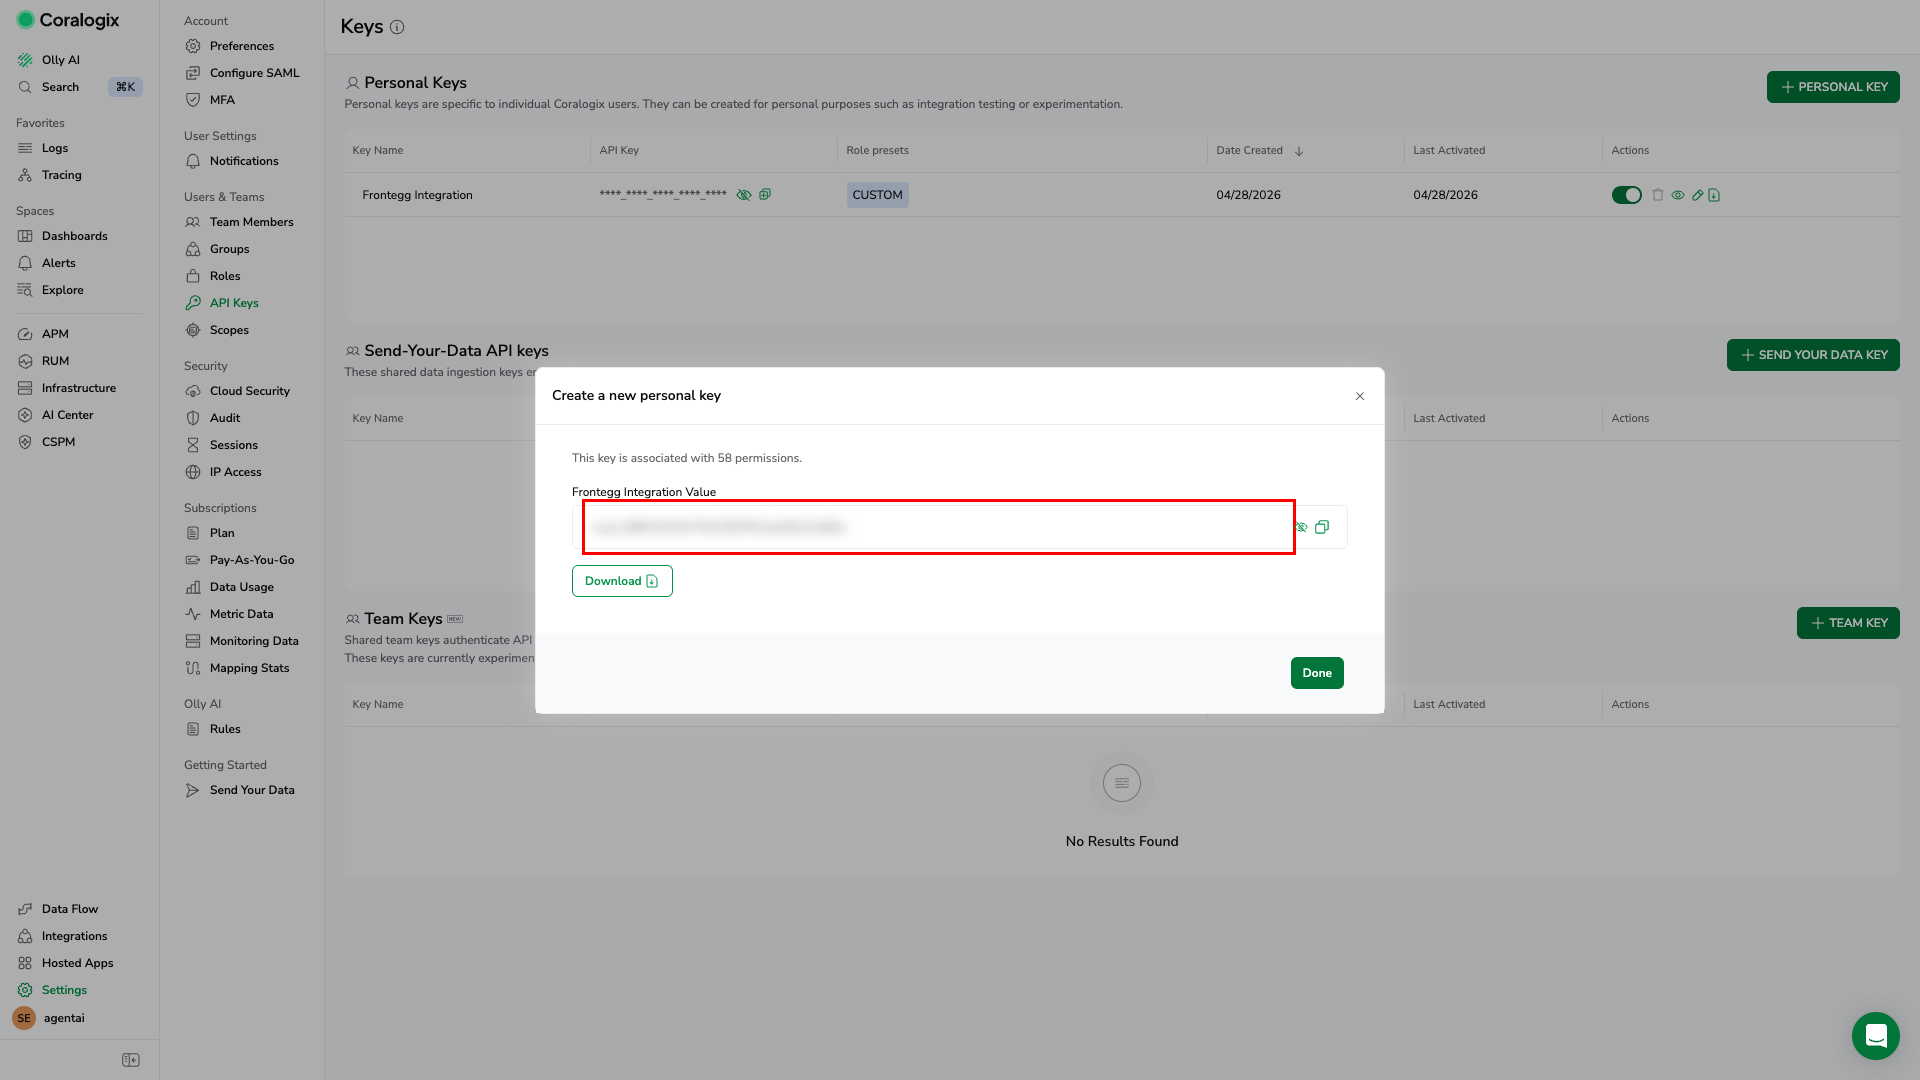
Task: Collapse the sidebar panel icon at bottom left
Action: coord(131,1060)
